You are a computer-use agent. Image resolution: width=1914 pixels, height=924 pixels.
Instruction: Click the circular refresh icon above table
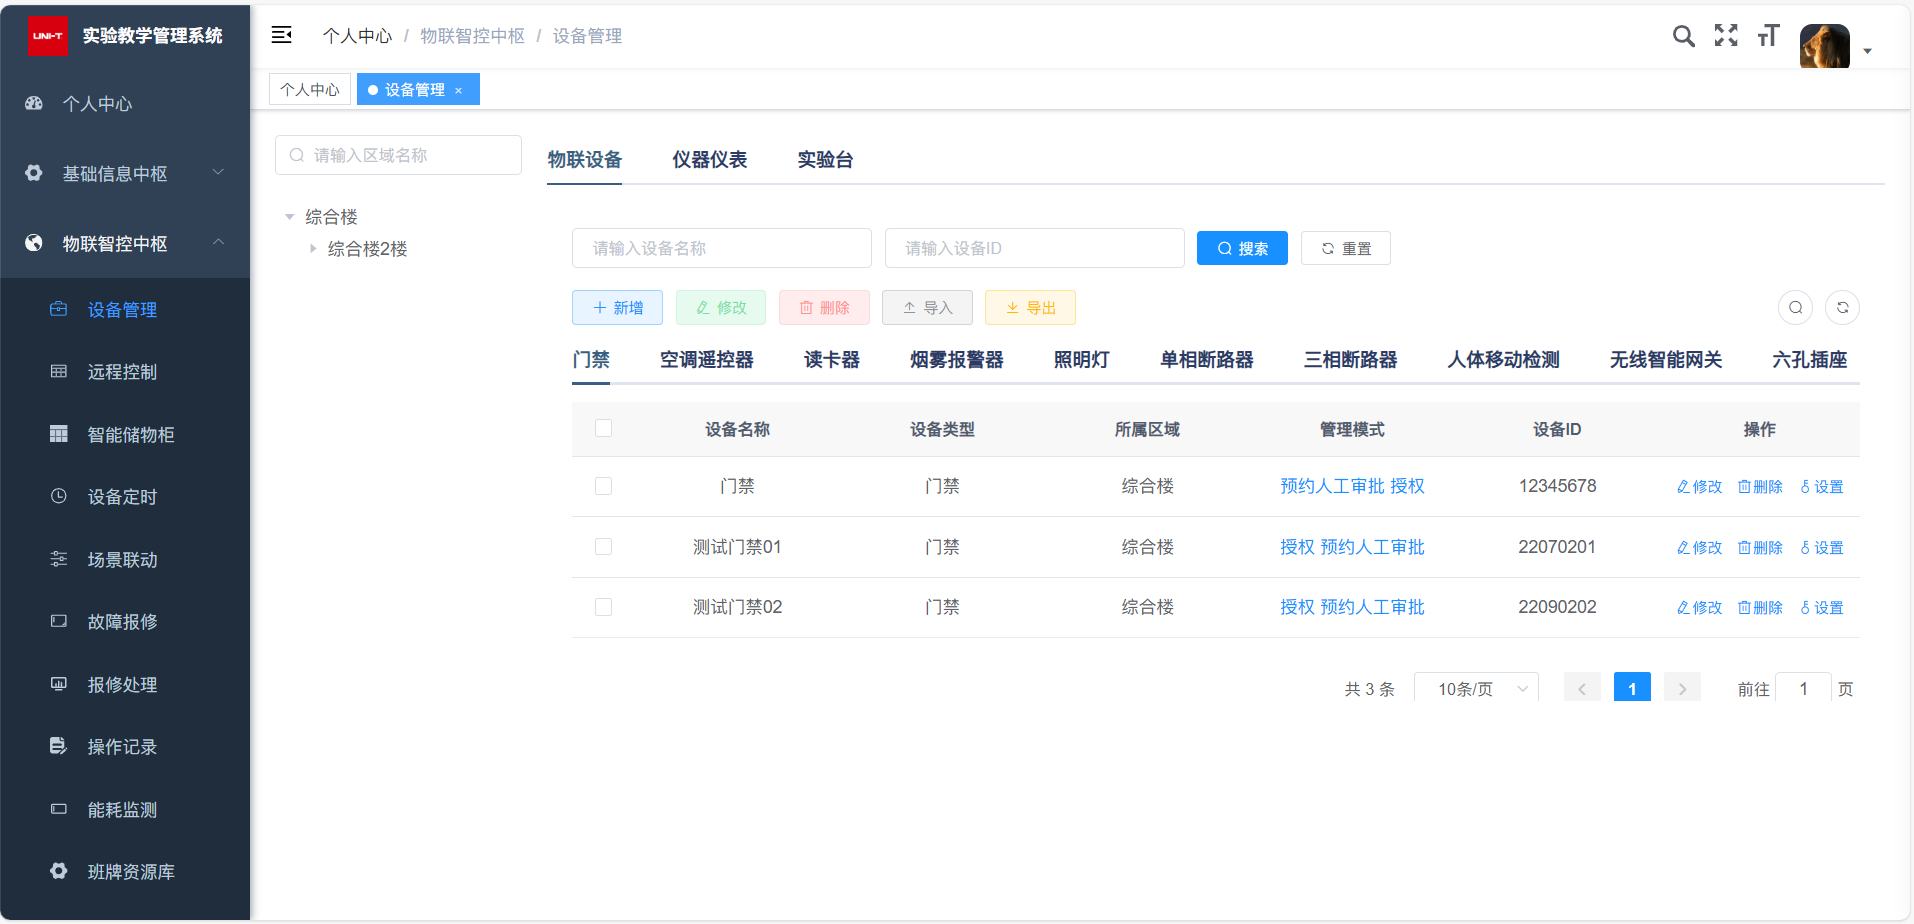pos(1842,308)
